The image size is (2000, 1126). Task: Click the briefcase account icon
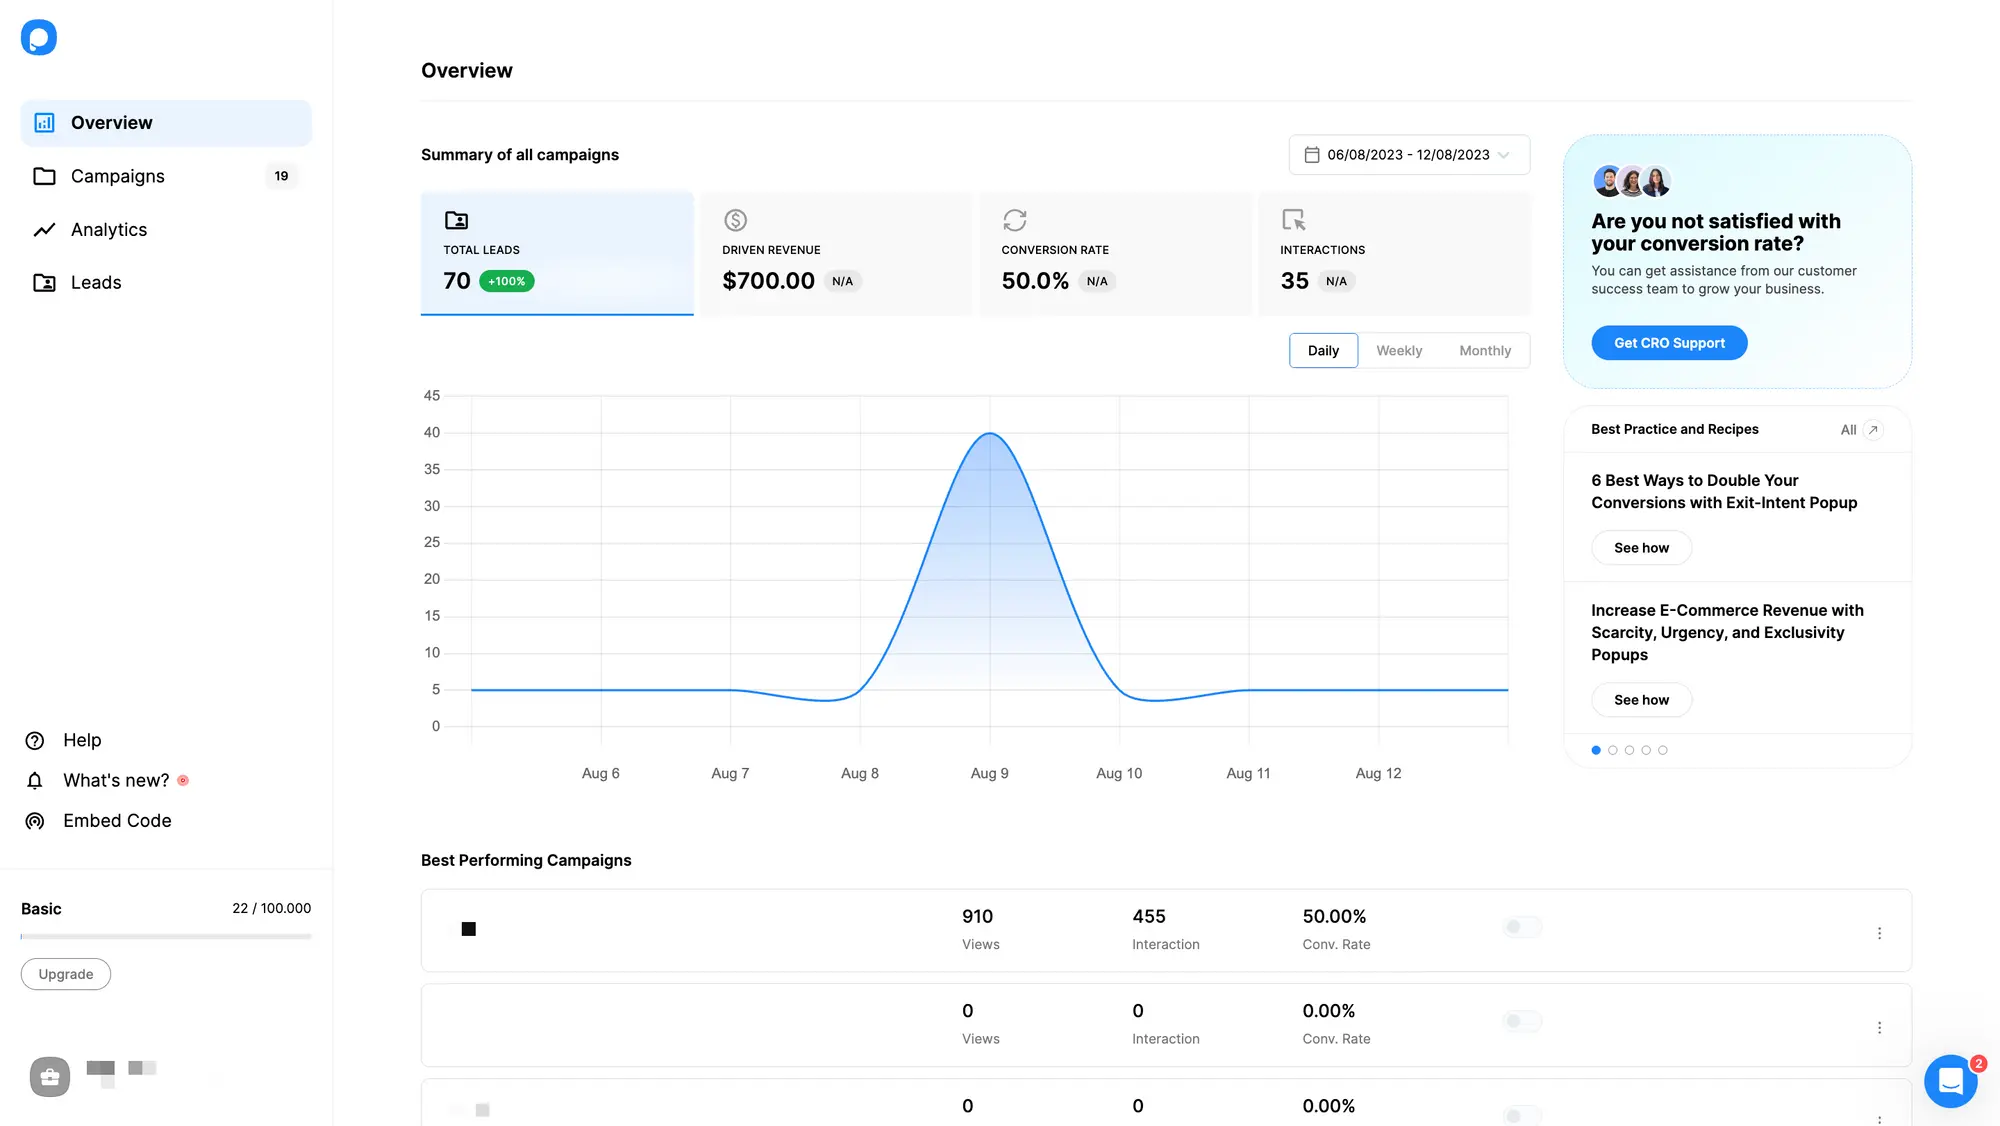point(50,1077)
